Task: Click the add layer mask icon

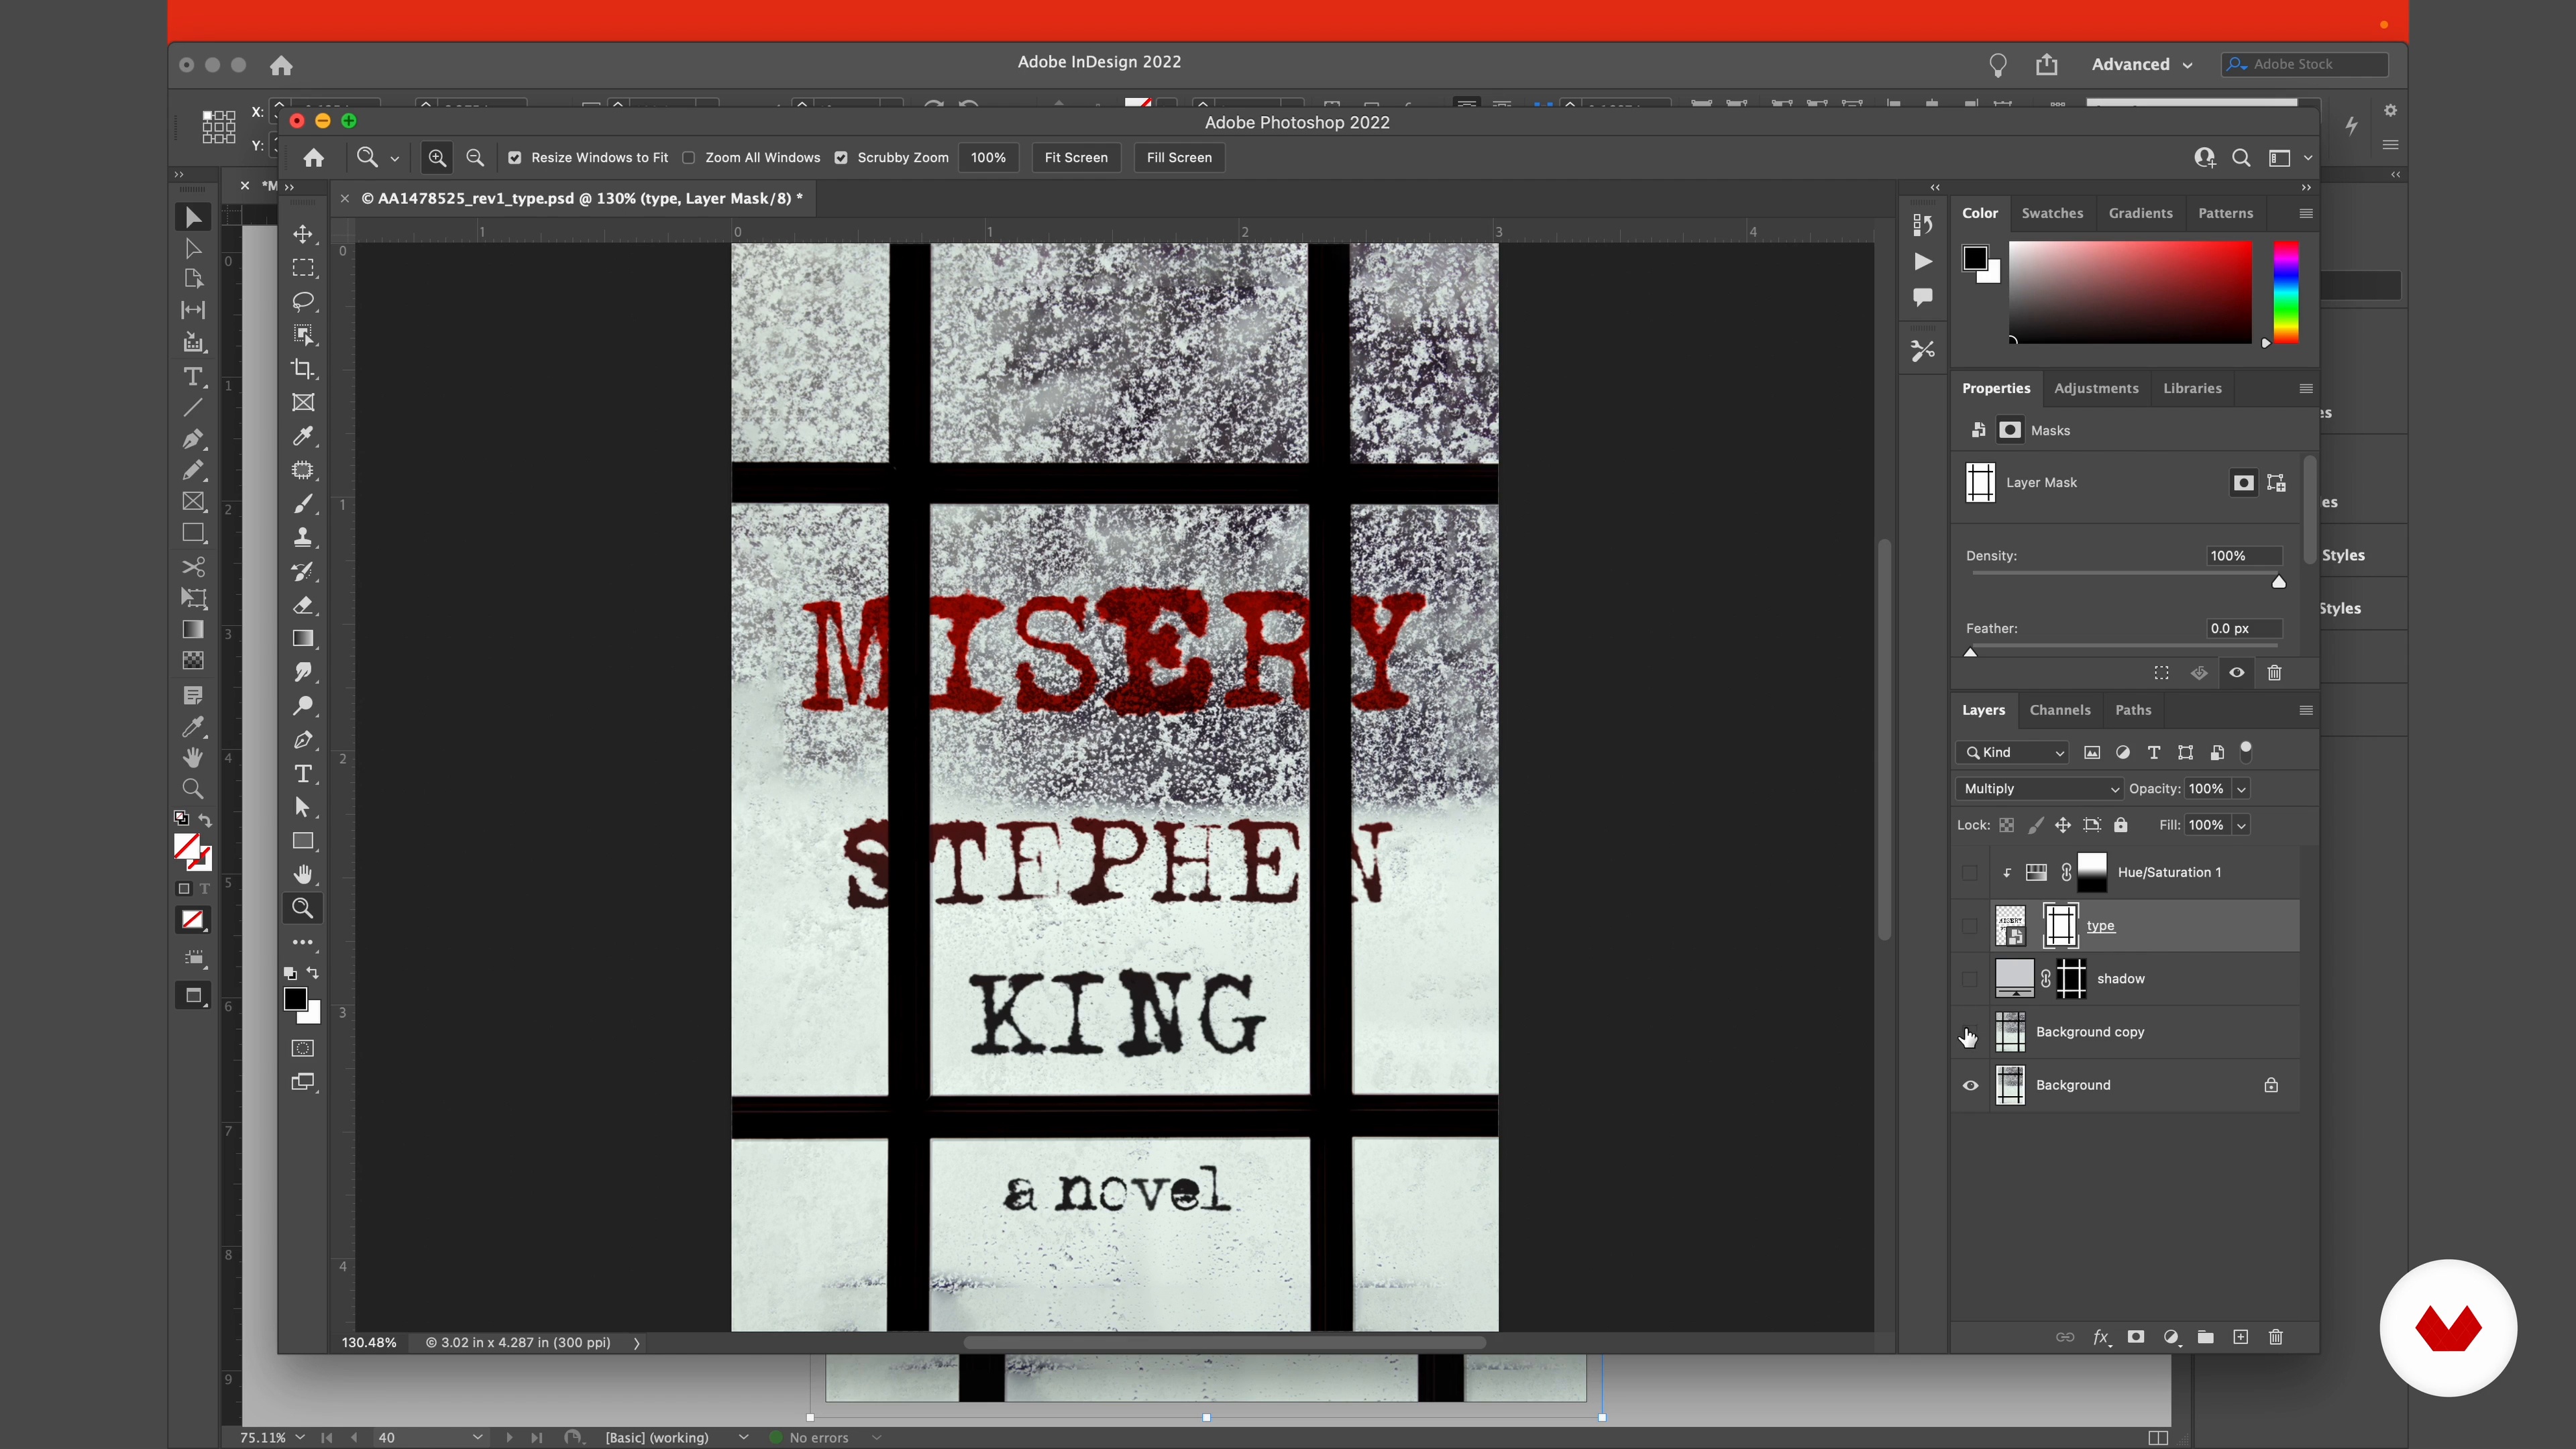Action: click(x=2136, y=1337)
